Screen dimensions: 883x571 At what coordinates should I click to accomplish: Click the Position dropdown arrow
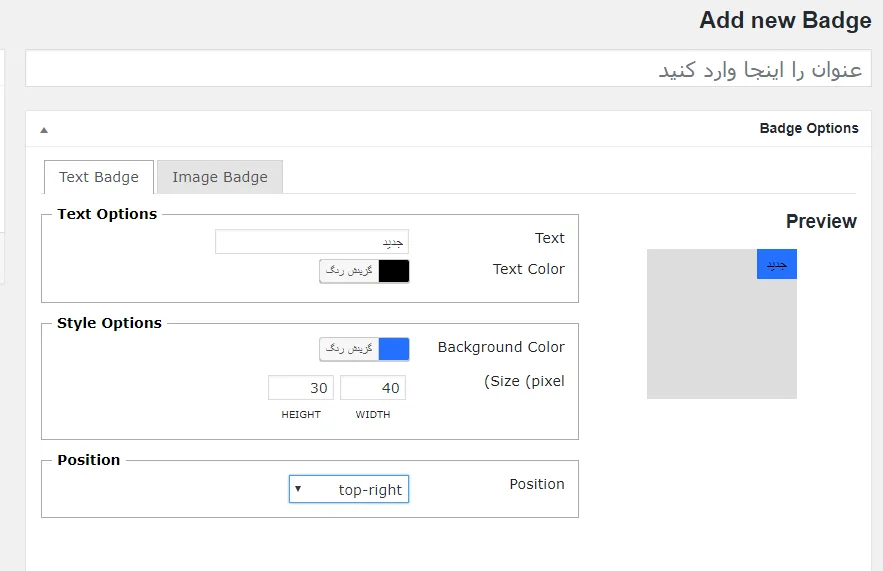click(298, 489)
